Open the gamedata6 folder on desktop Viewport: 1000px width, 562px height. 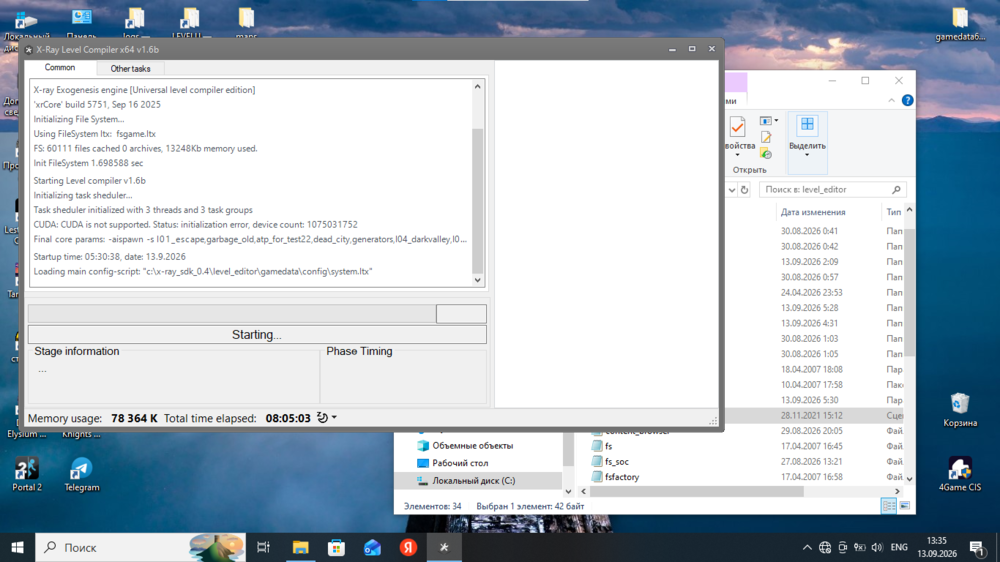(960, 24)
